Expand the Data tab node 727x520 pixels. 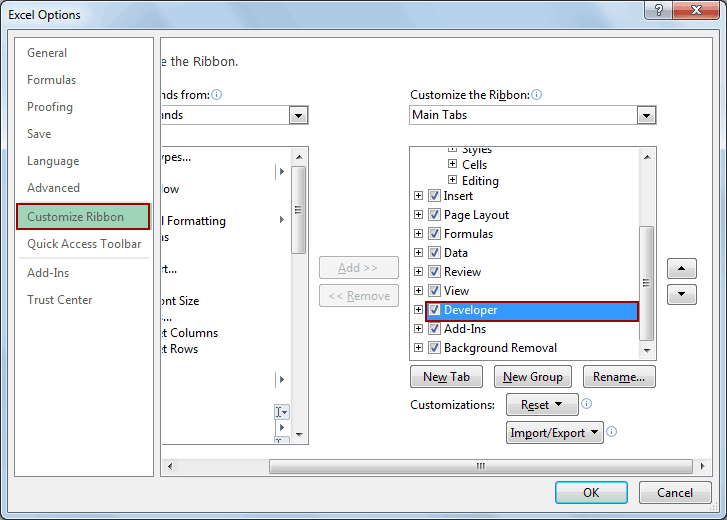pyautogui.click(x=418, y=253)
